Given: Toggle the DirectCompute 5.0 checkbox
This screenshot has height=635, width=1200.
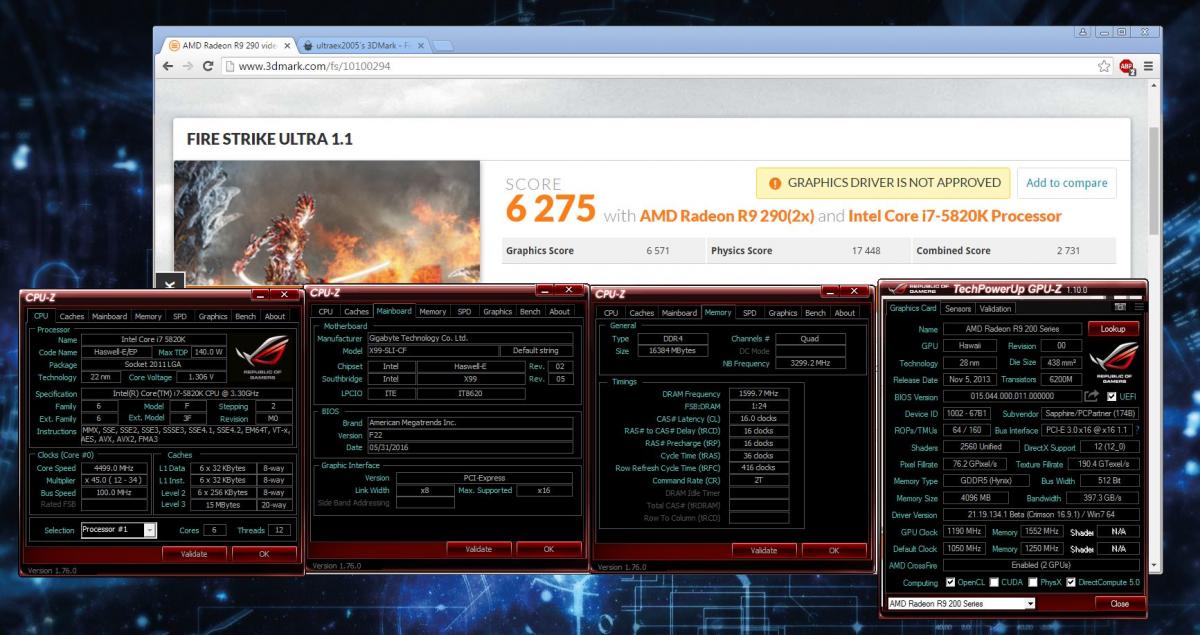Looking at the screenshot, I should (x=1071, y=582).
